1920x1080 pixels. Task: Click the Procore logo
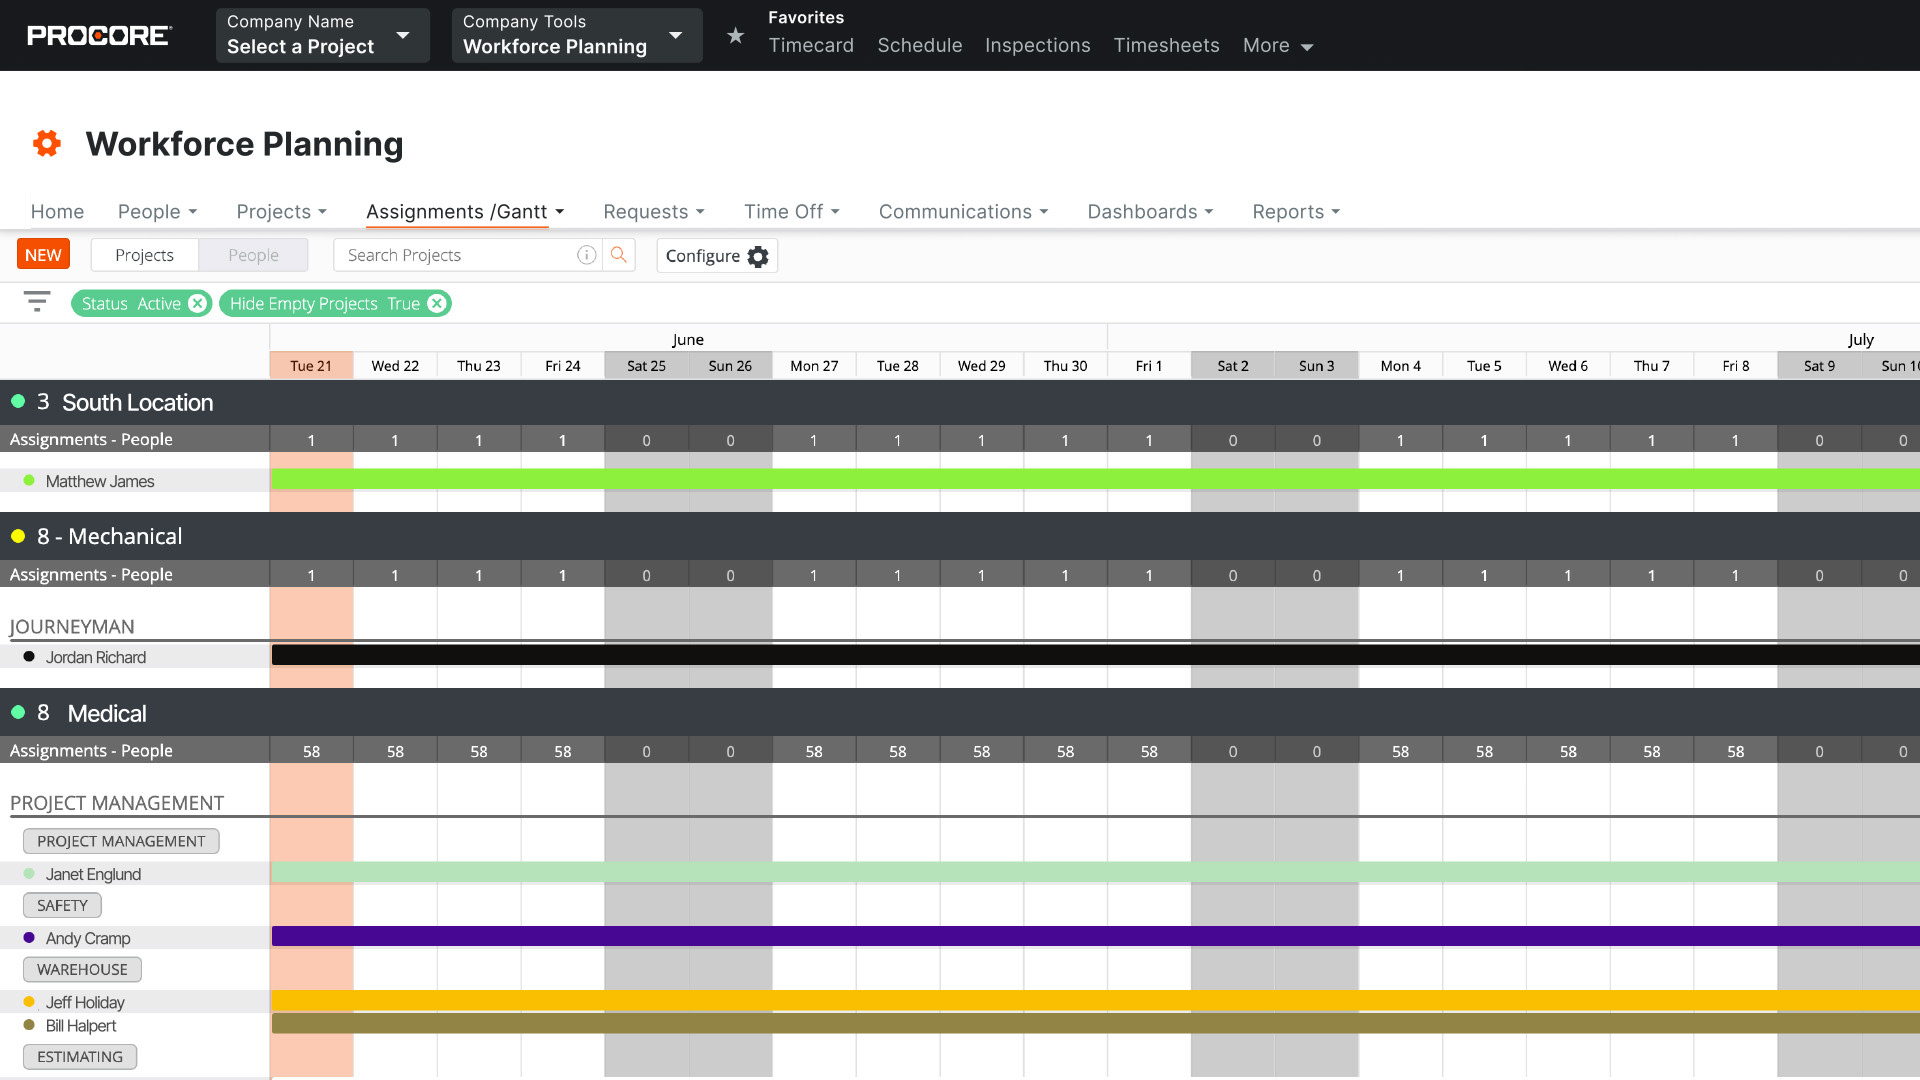coord(99,36)
